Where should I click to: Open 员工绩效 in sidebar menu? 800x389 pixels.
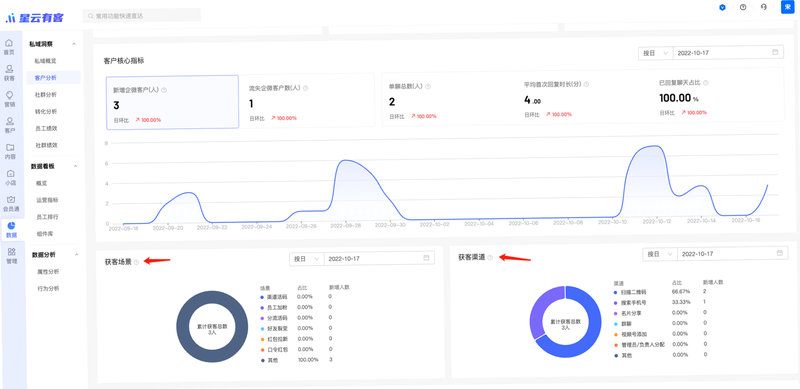46,128
